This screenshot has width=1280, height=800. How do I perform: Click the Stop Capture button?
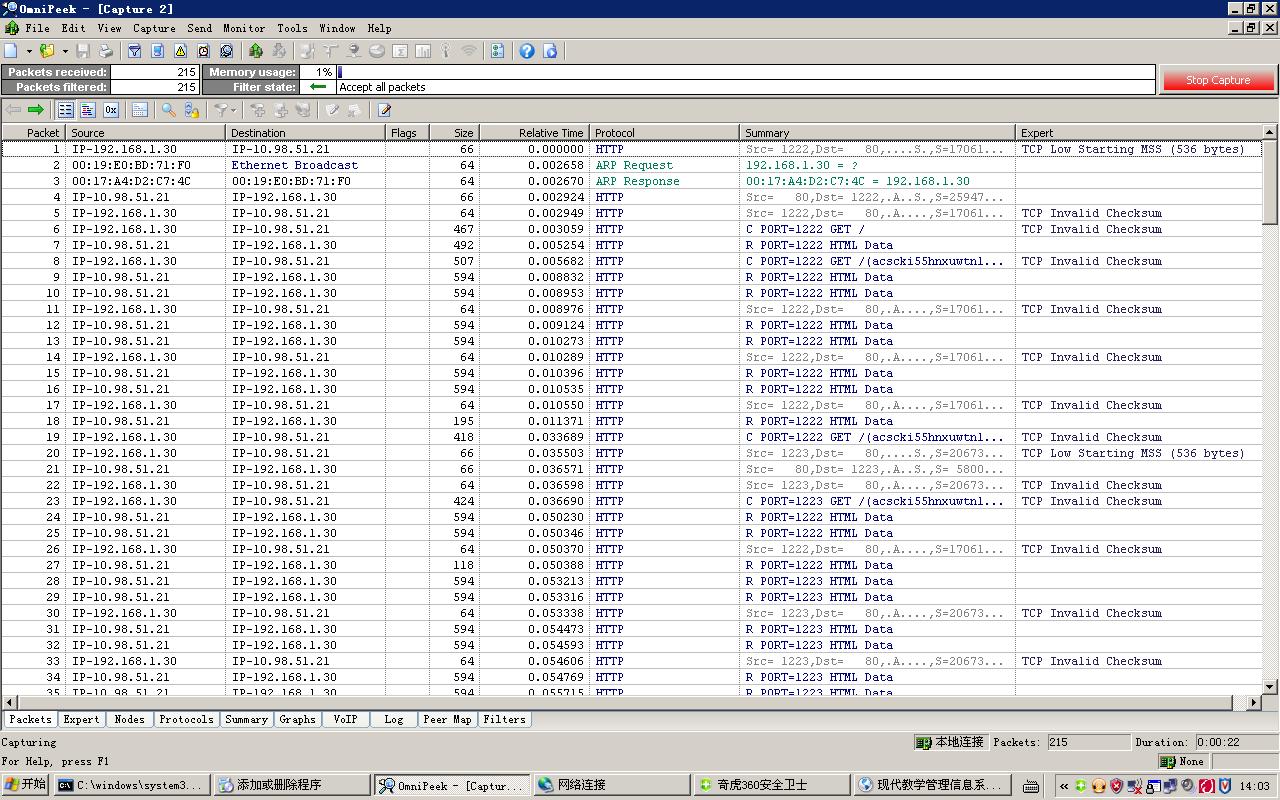point(1217,80)
